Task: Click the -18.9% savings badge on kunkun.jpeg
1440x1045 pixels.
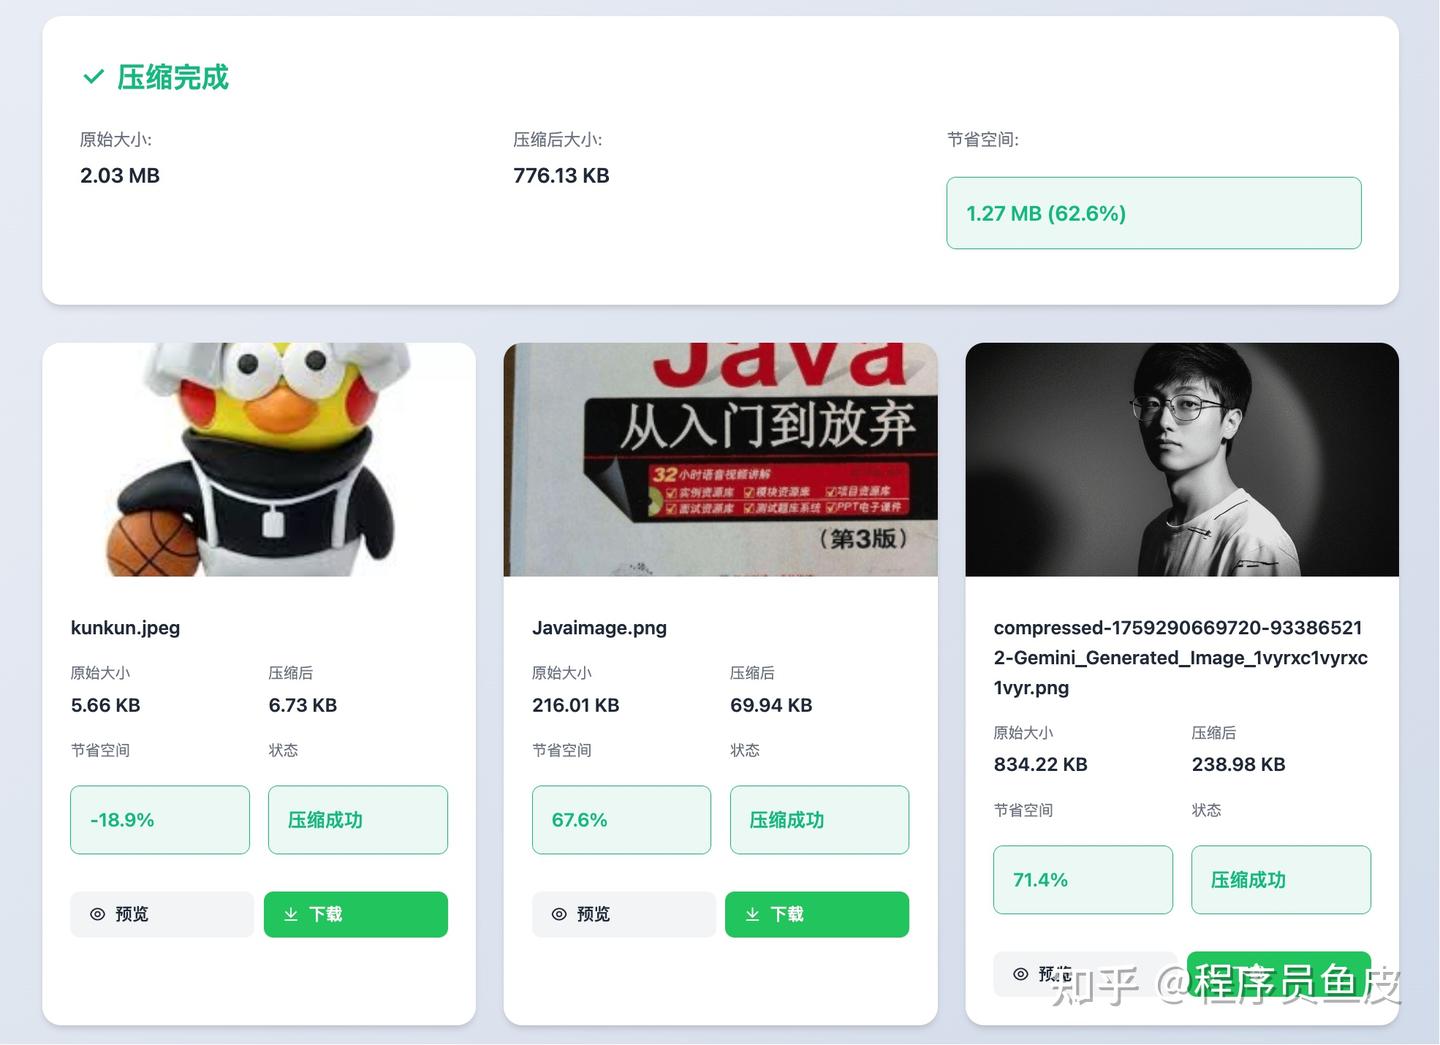Action: (x=160, y=820)
